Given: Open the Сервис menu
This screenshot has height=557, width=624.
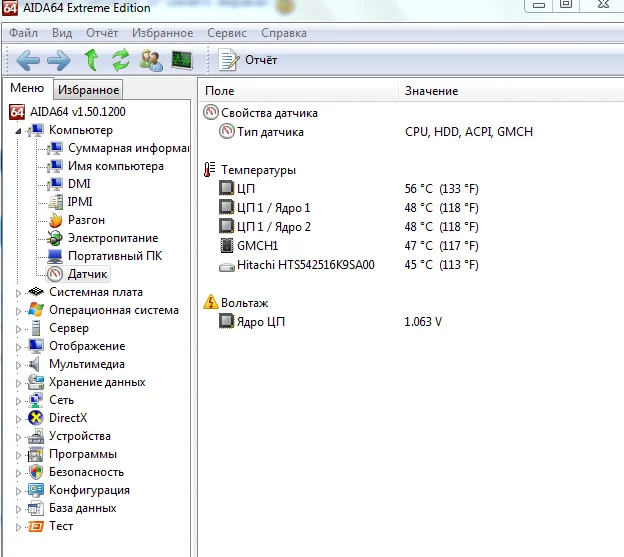Looking at the screenshot, I should click(227, 33).
